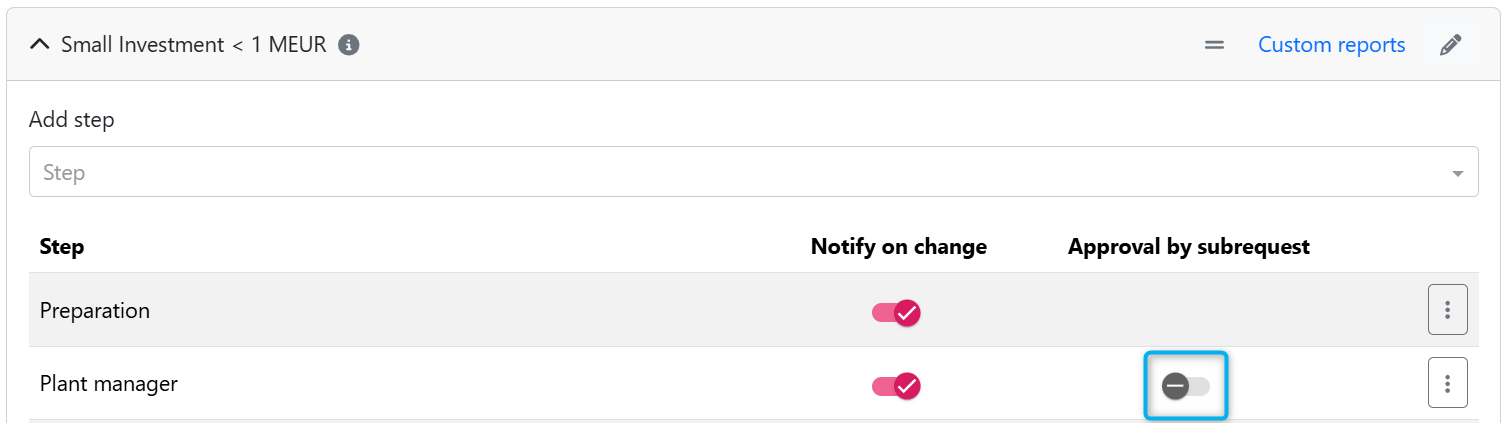The image size is (1508, 423).
Task: Click the reorder handle icon beside Custom reports
Action: pos(1214,45)
